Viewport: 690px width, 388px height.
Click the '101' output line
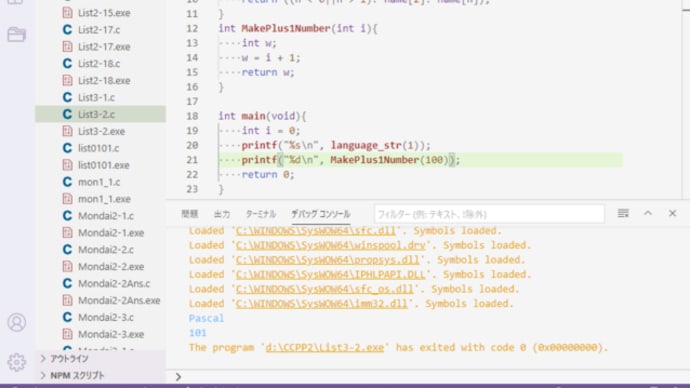198,333
